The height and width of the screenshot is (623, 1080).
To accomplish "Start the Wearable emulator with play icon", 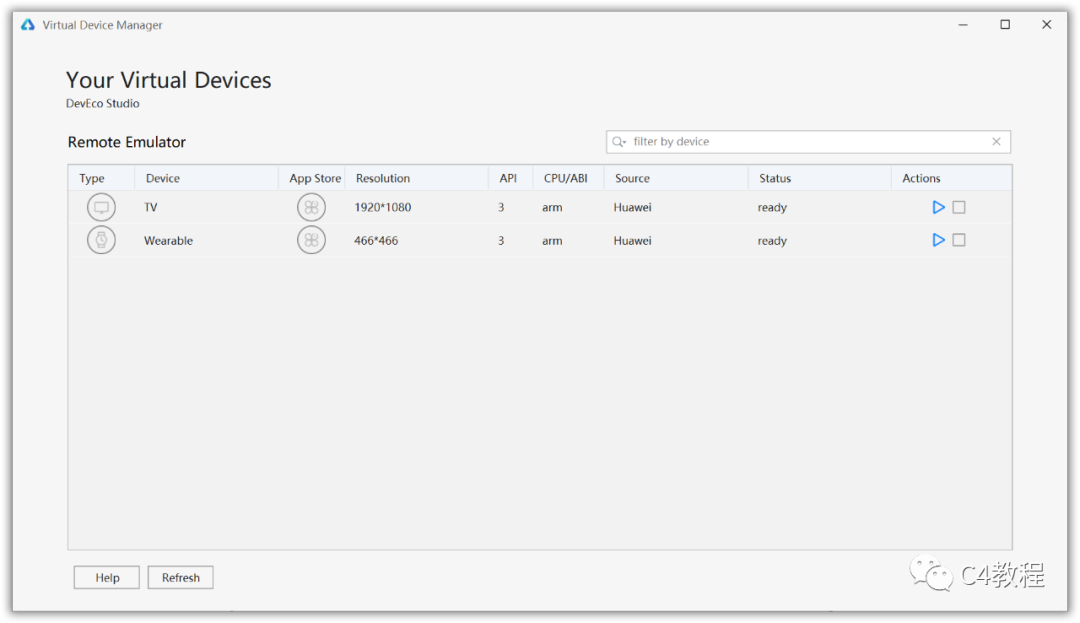I will click(x=938, y=240).
